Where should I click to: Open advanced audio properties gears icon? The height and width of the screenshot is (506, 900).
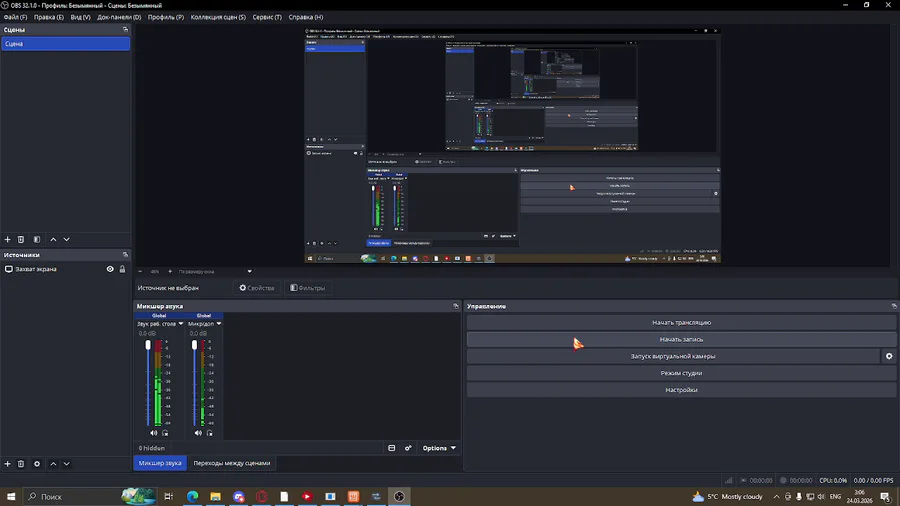[408, 448]
